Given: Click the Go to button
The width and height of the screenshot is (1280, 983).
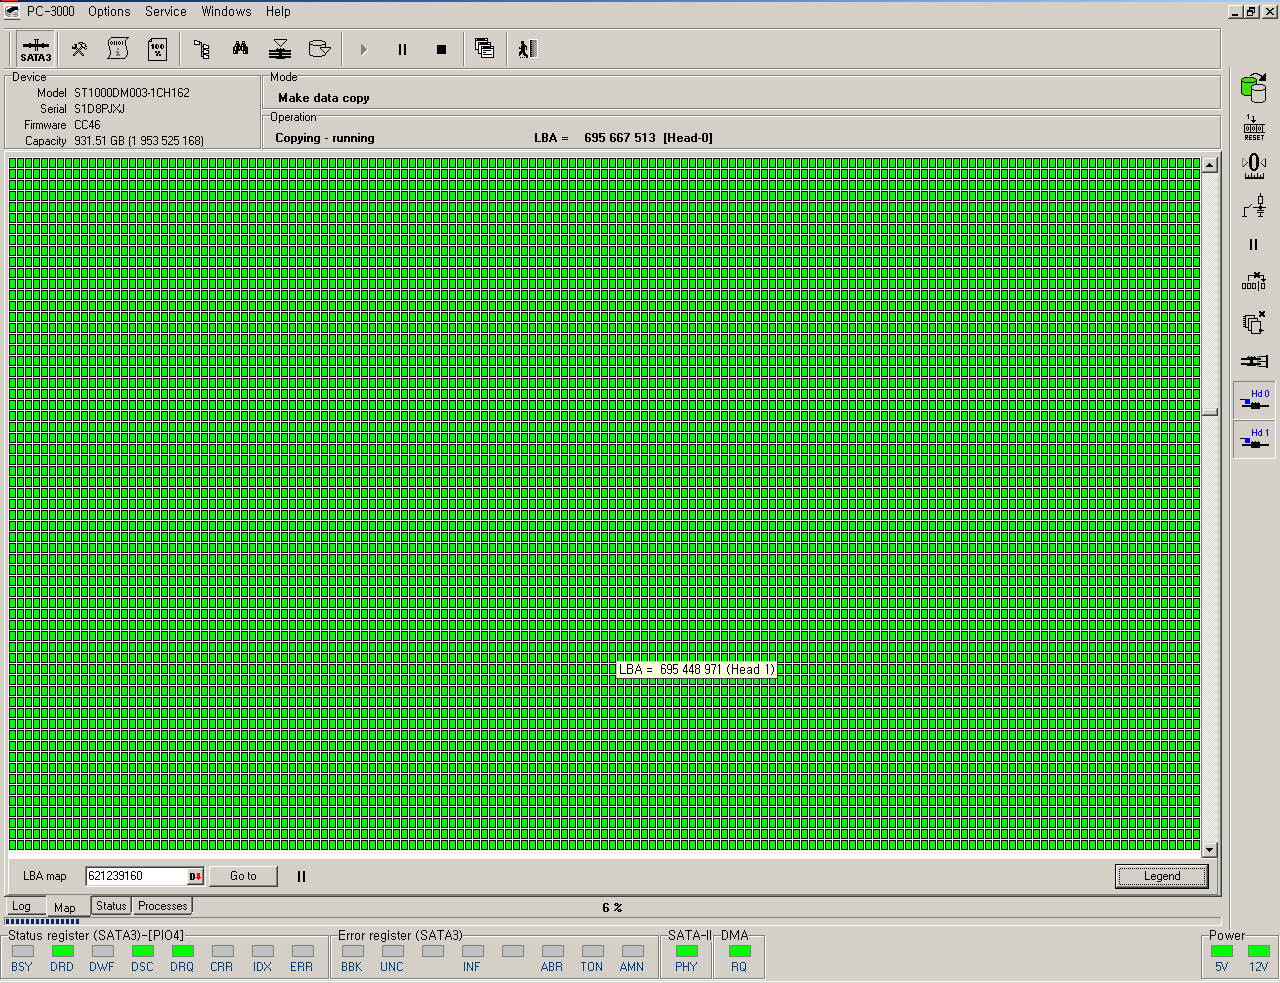Looking at the screenshot, I should pyautogui.click(x=243, y=876).
